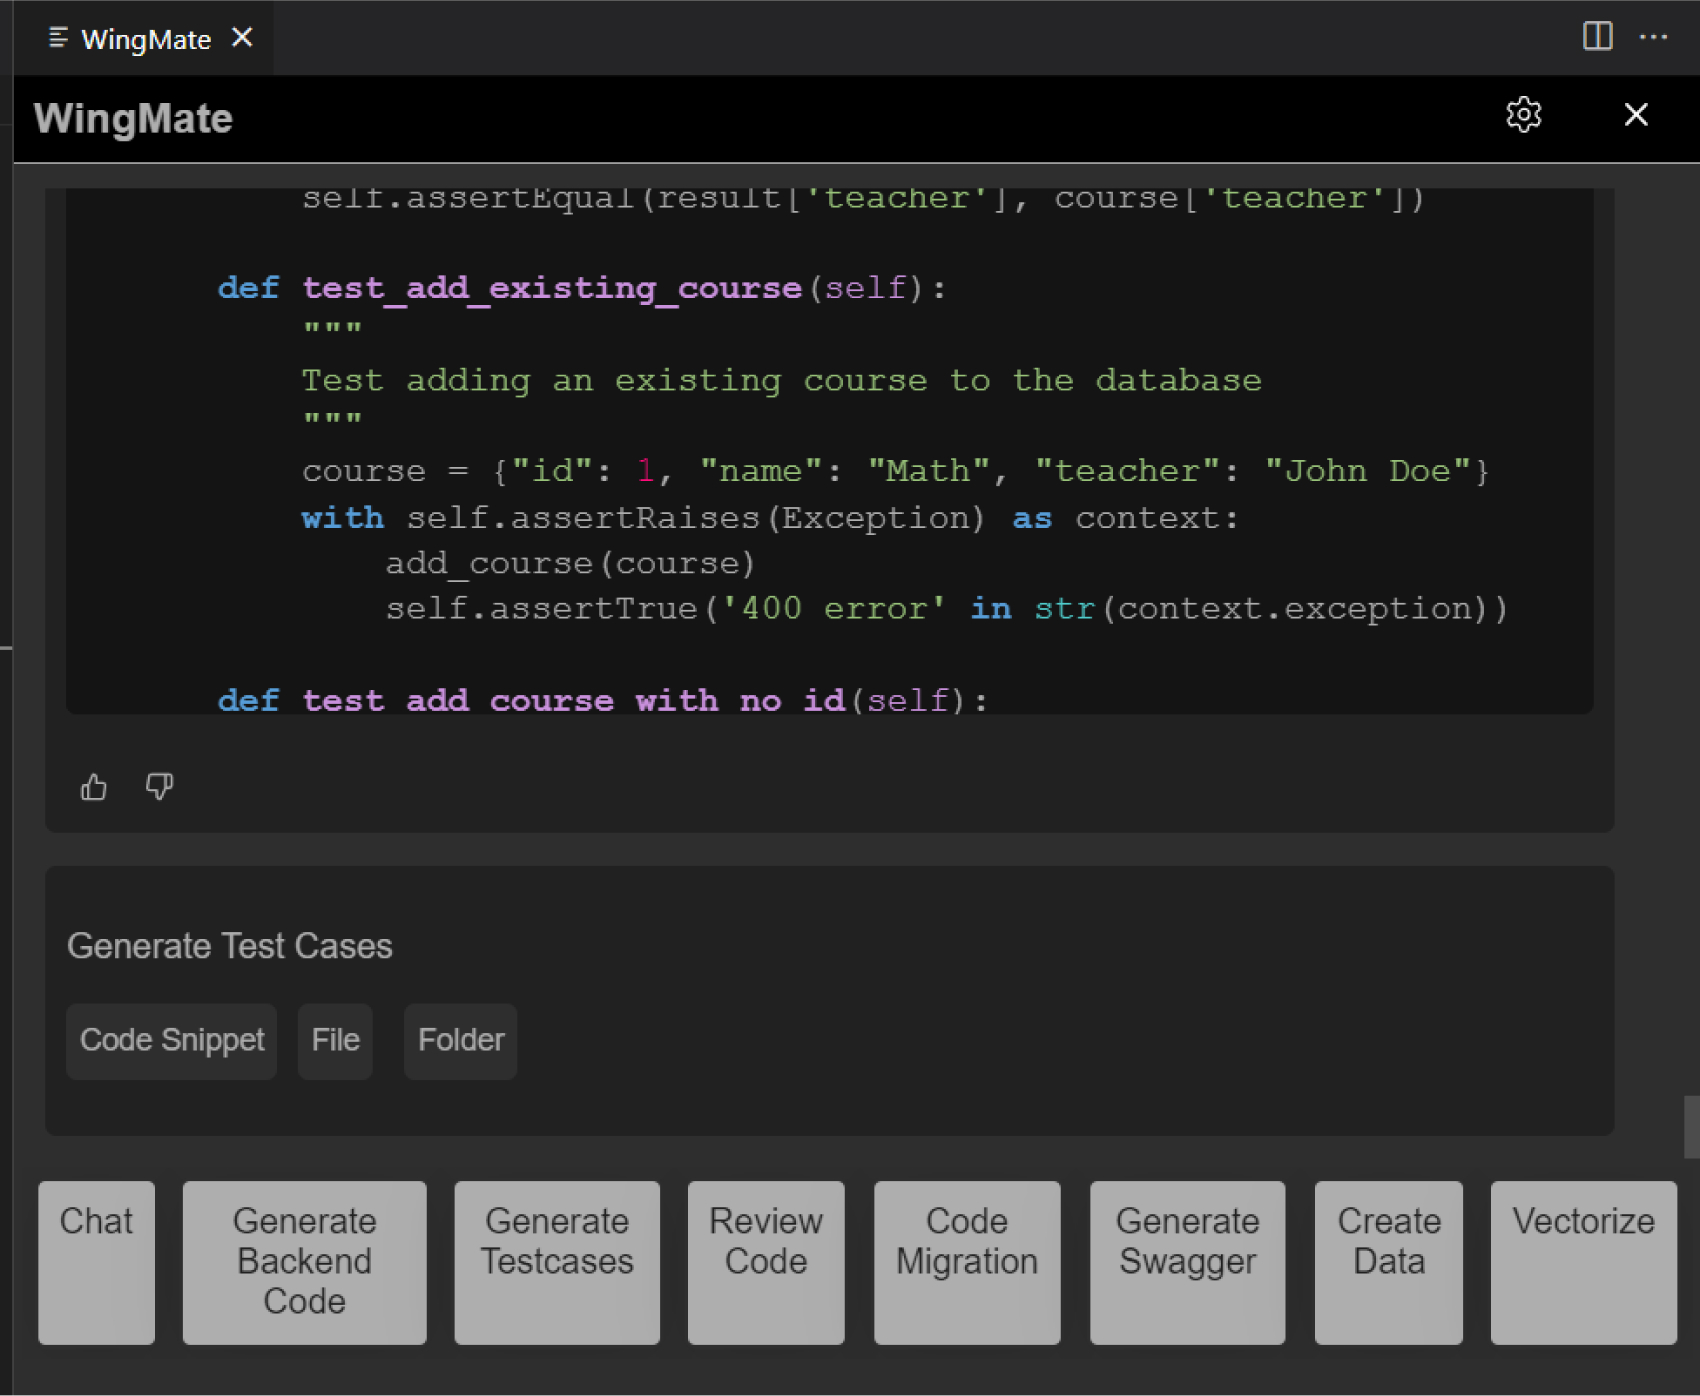Select the WingMate tab
The width and height of the screenshot is (1700, 1396).
[145, 39]
